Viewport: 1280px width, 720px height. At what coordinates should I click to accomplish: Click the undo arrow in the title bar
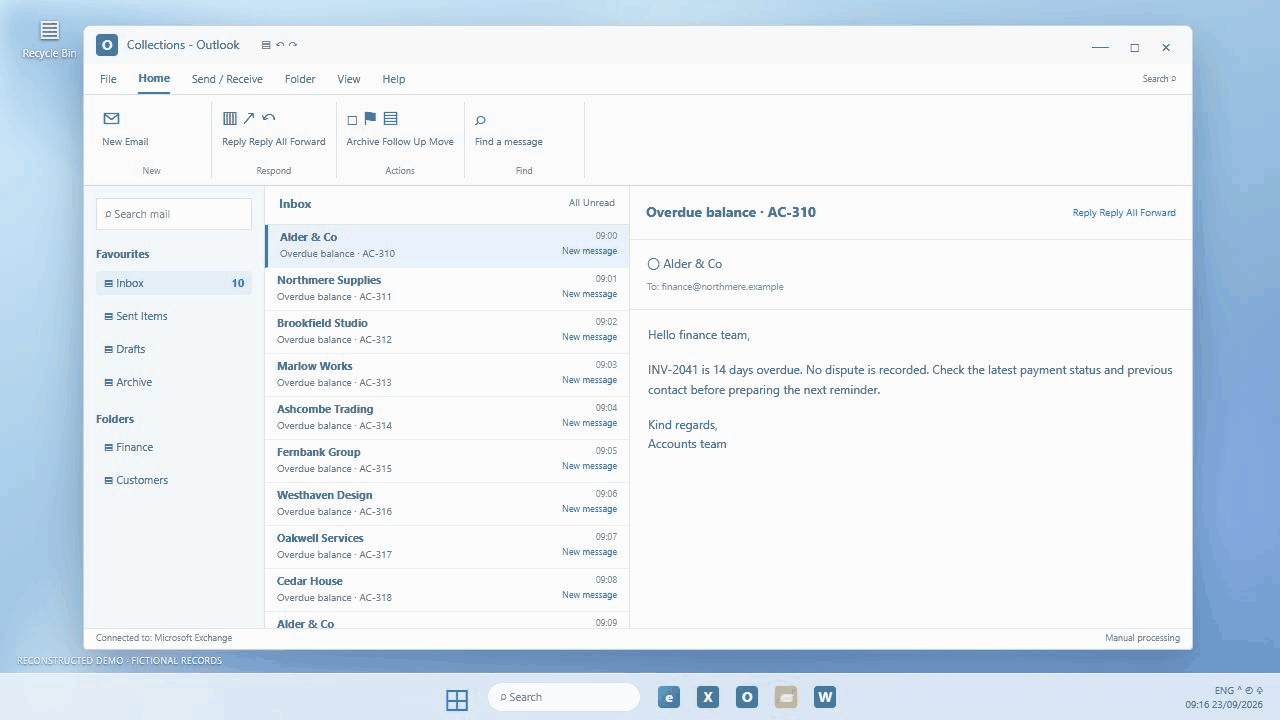pyautogui.click(x=280, y=45)
